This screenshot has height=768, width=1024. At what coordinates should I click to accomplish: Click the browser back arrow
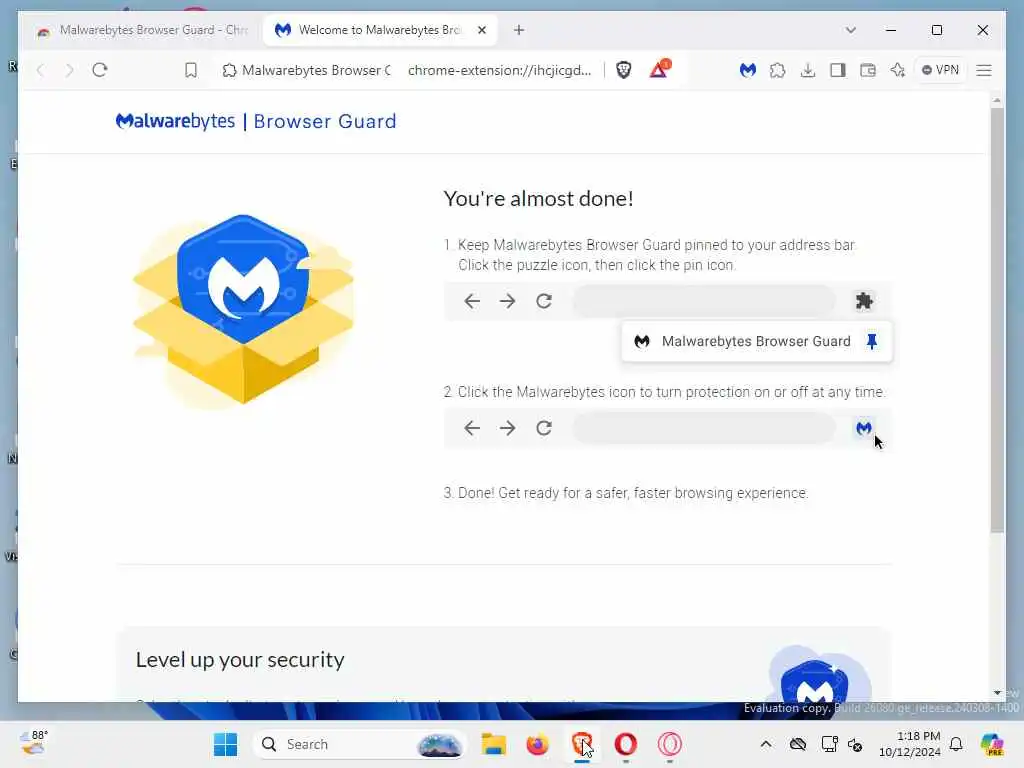pos(40,70)
